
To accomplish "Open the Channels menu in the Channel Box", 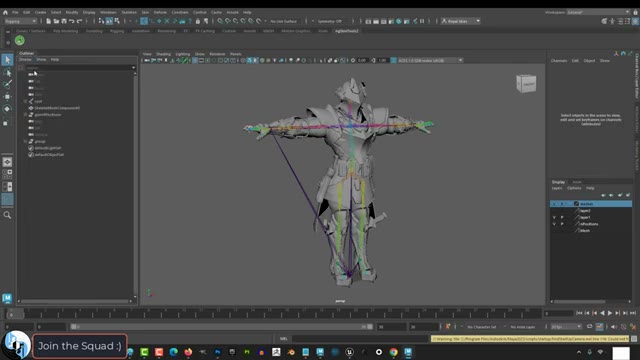I will point(559,60).
